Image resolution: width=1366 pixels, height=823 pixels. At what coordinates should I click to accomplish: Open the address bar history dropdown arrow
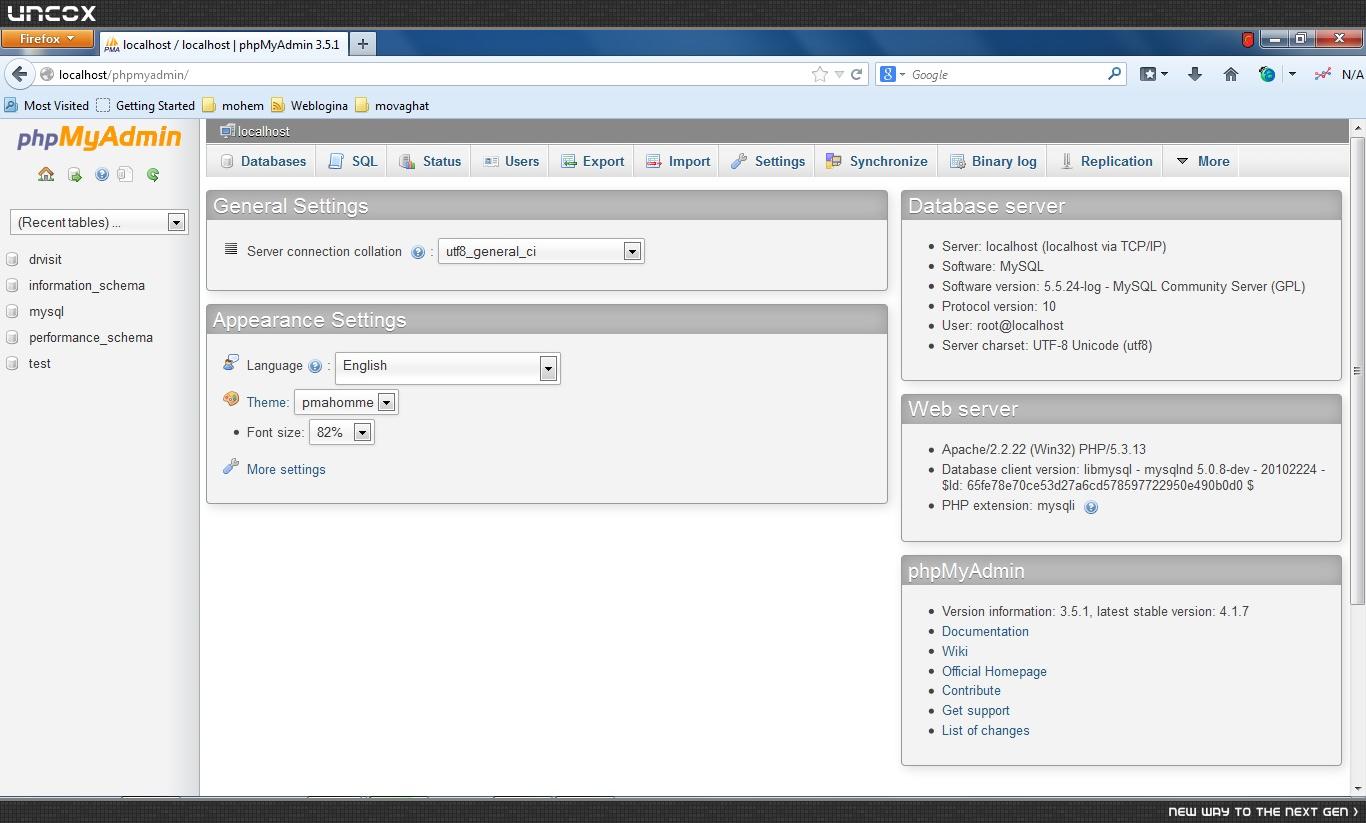point(839,74)
